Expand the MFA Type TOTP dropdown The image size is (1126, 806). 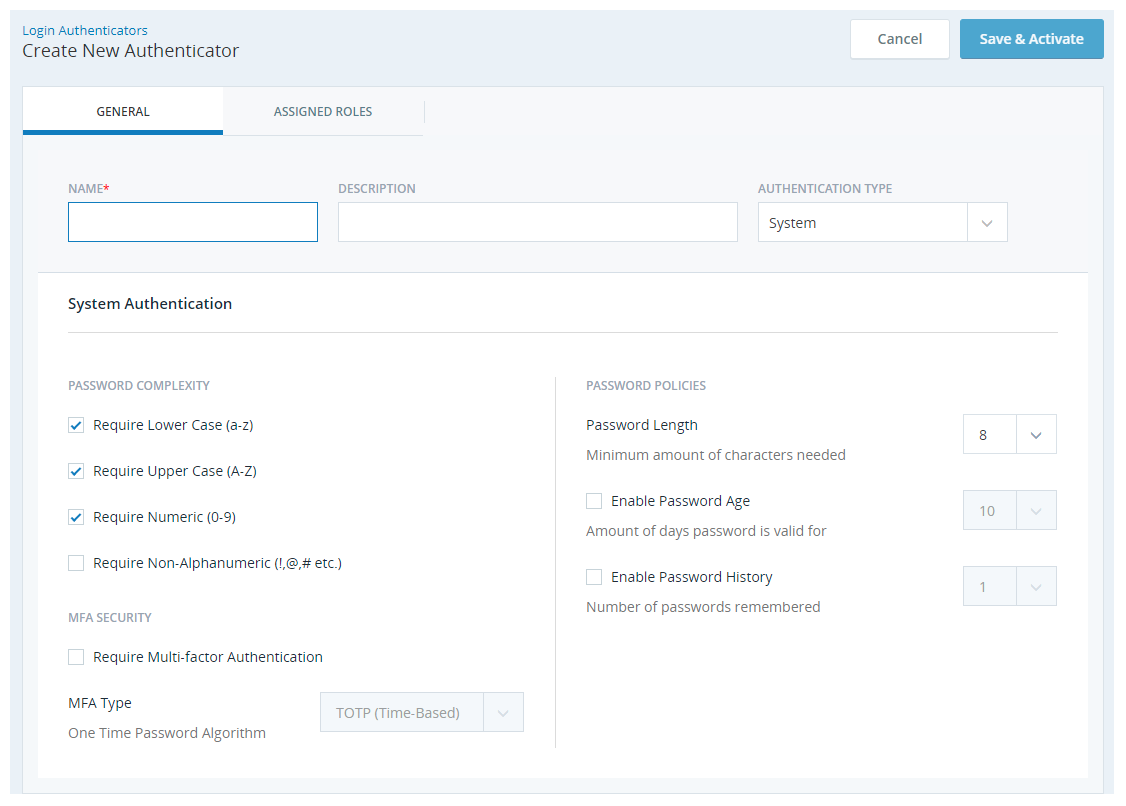click(504, 711)
